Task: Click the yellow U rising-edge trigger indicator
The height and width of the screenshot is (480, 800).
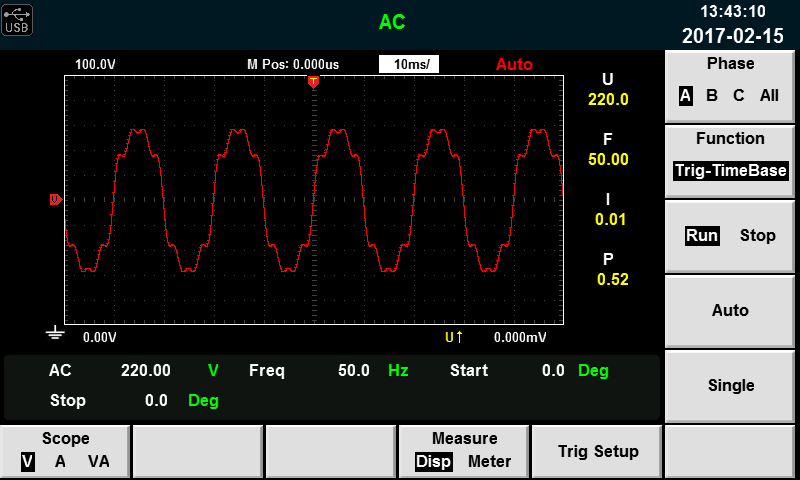Action: [454, 337]
